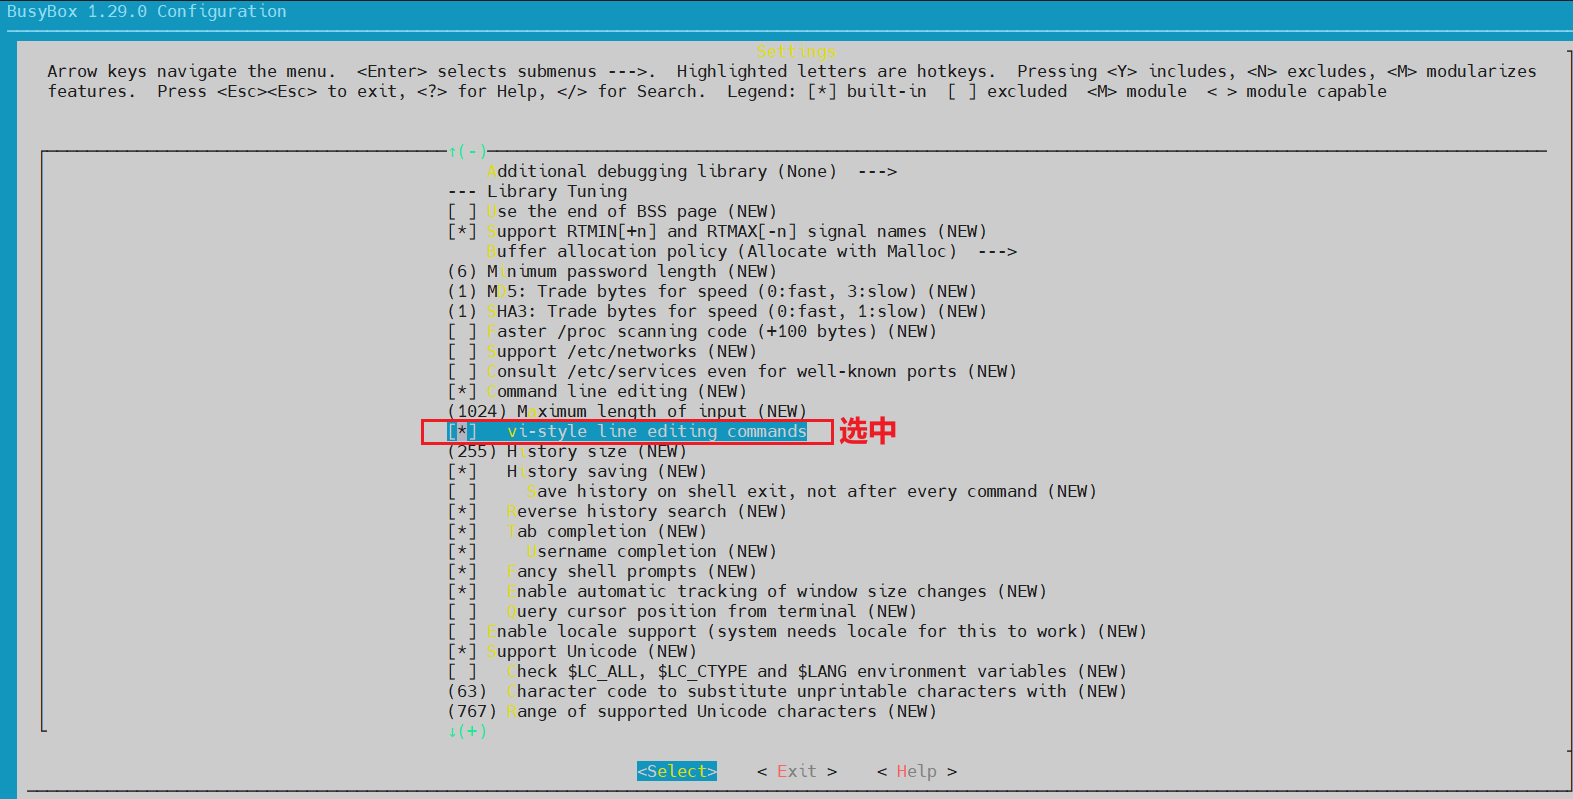Click the Help button
Image resolution: width=1573 pixels, height=799 pixels.
click(x=917, y=771)
